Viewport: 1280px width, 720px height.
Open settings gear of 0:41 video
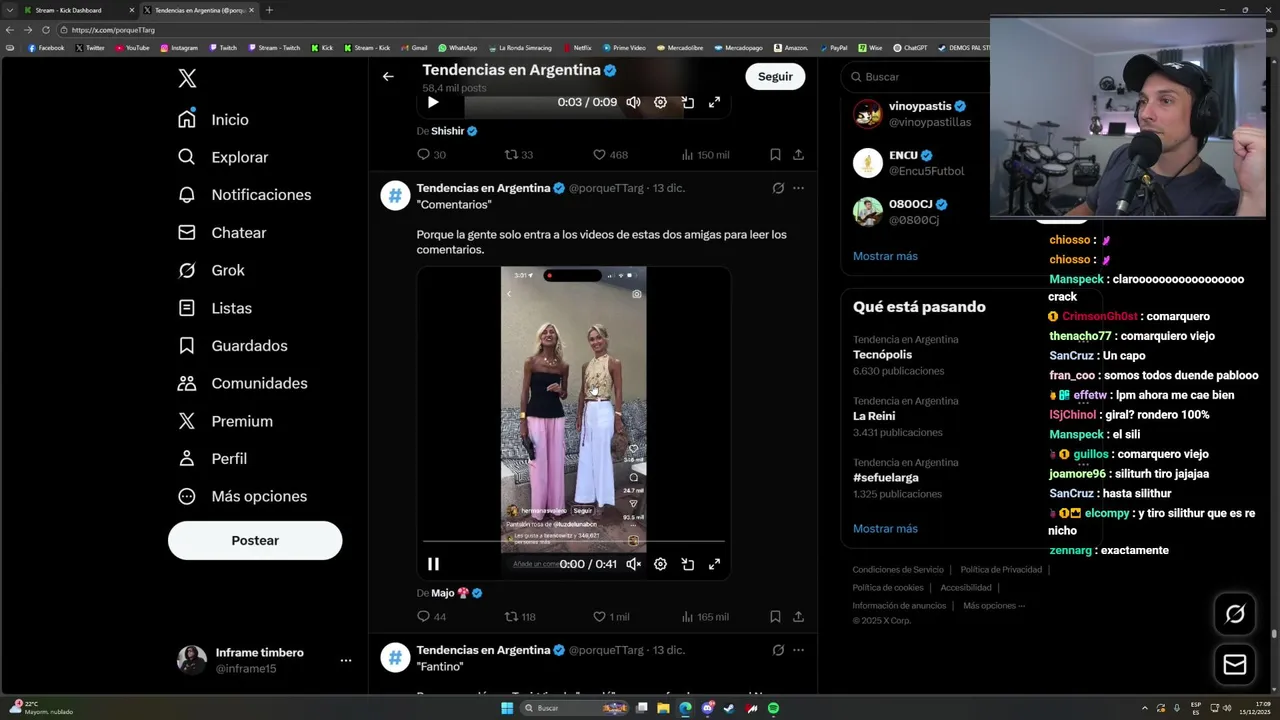coord(660,564)
